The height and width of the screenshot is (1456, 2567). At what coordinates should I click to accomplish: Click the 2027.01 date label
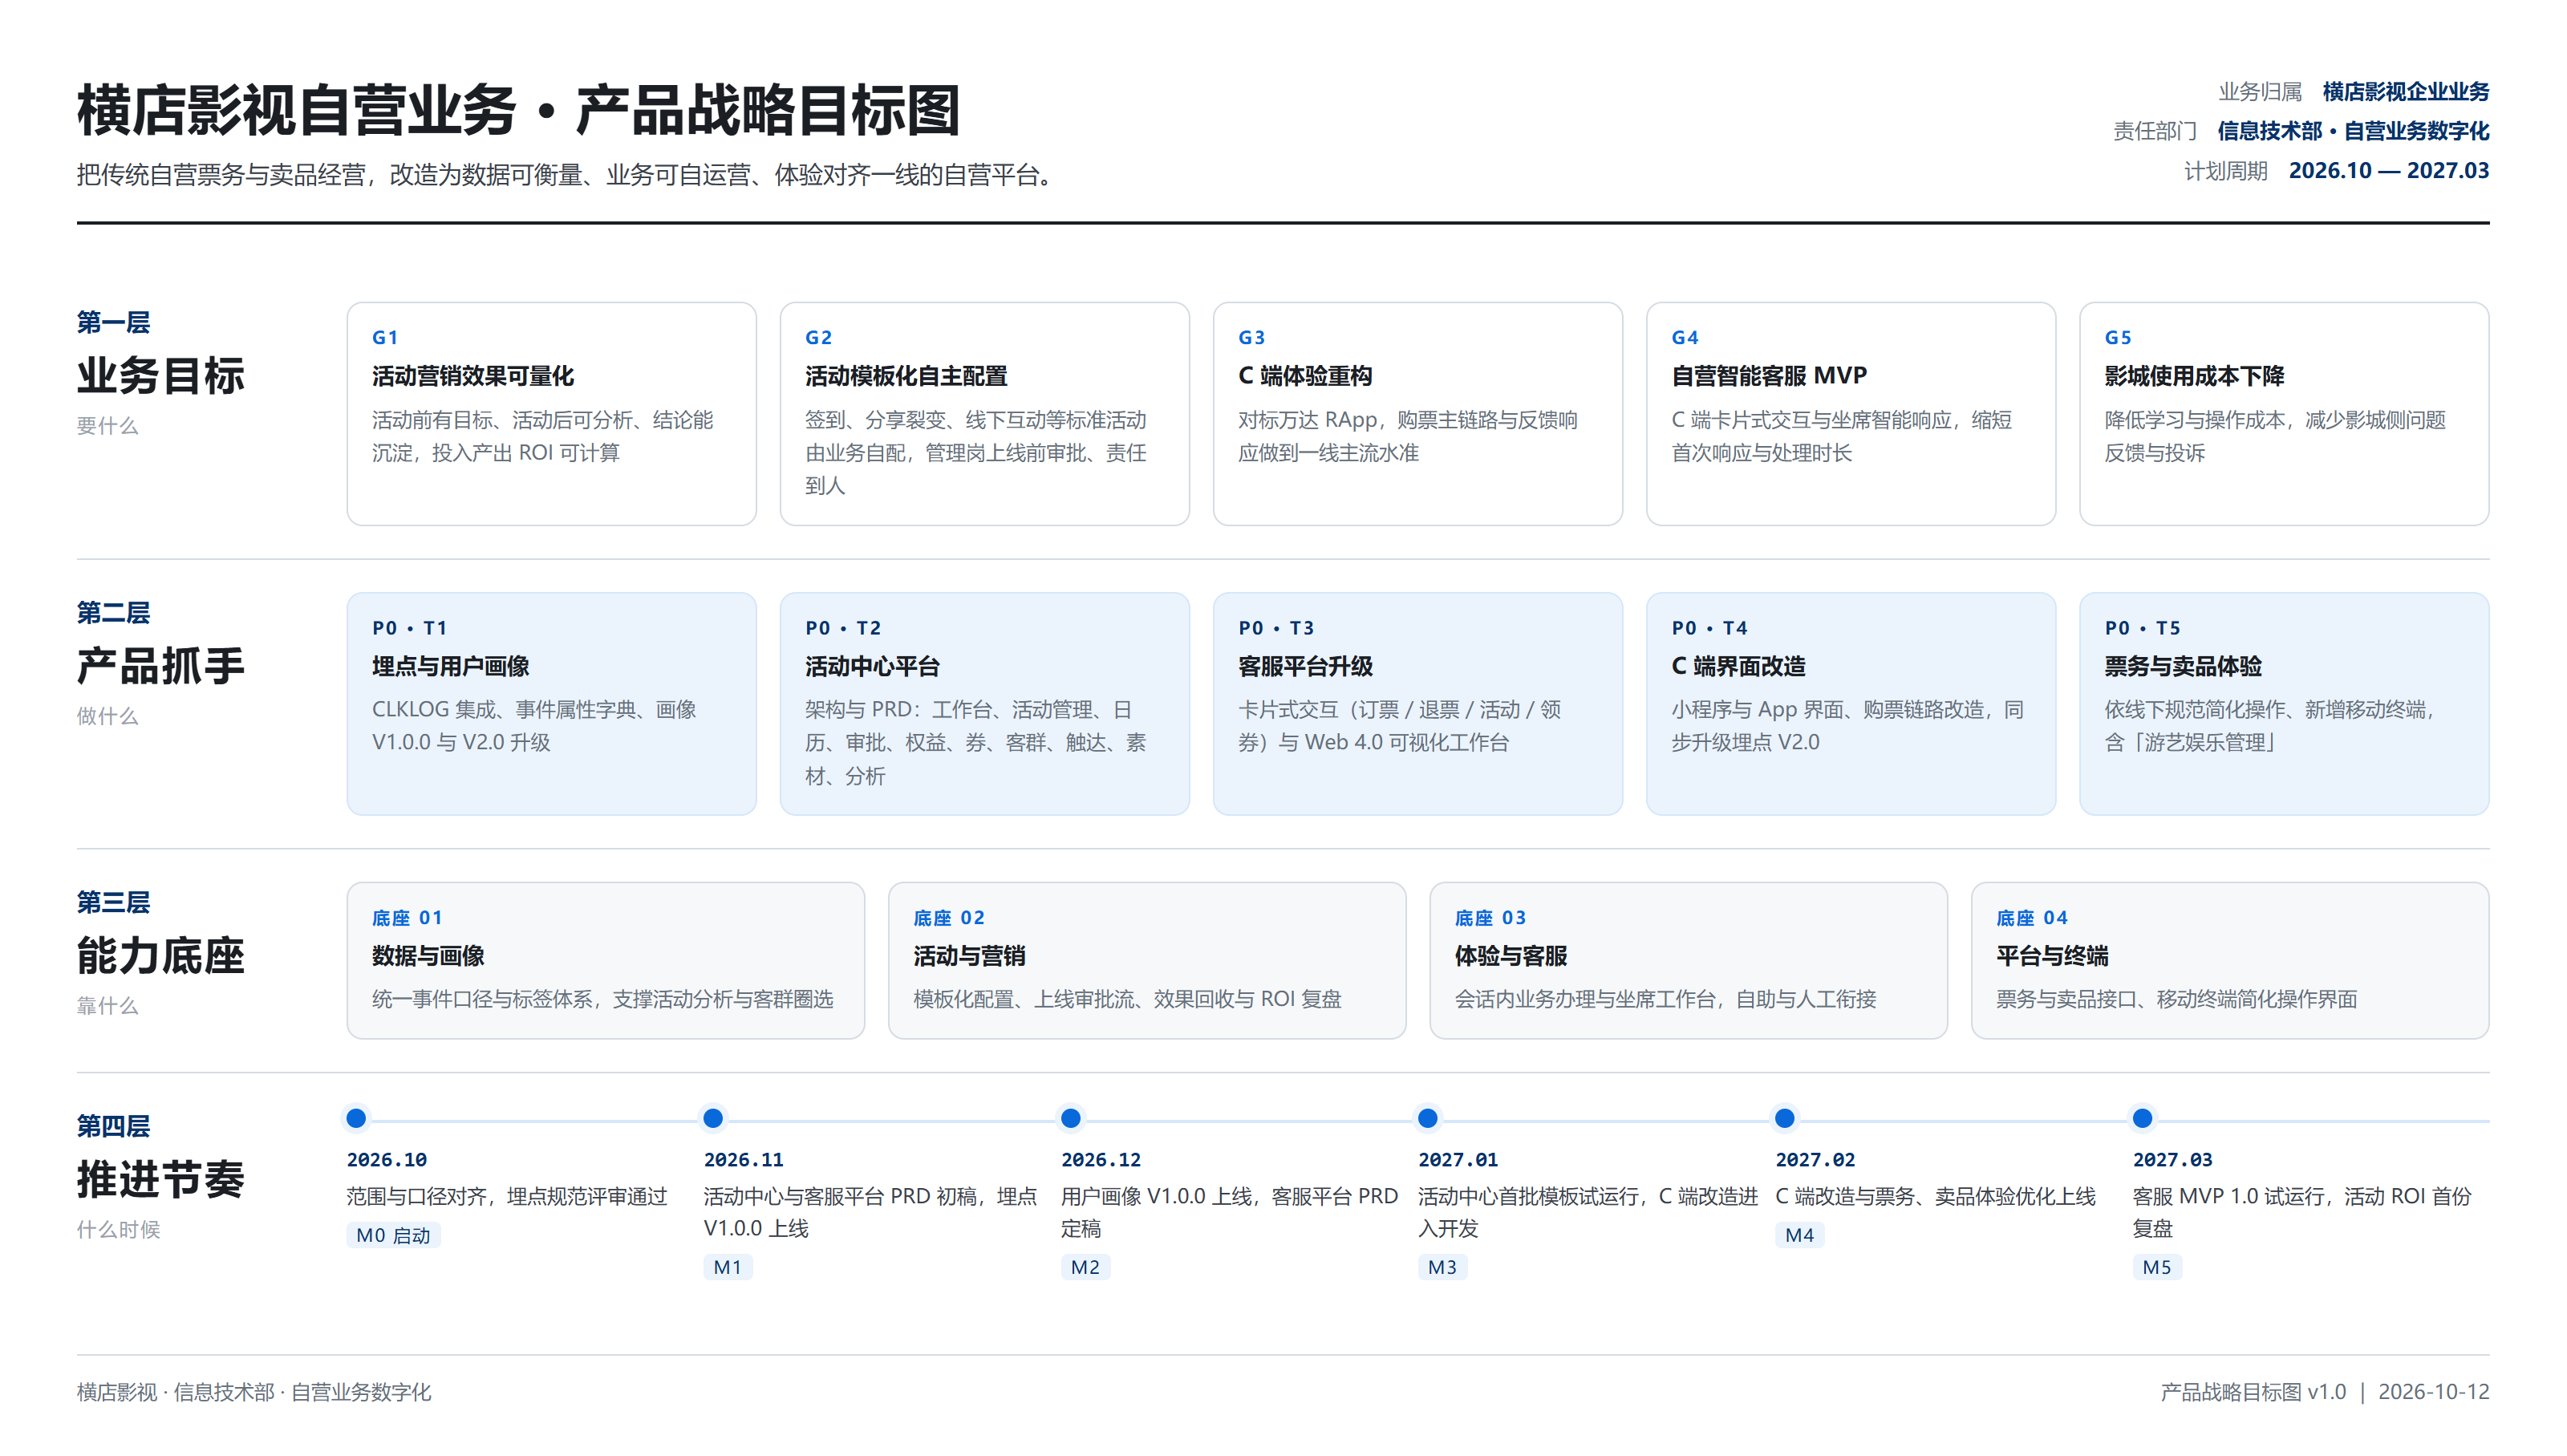(x=1458, y=1160)
